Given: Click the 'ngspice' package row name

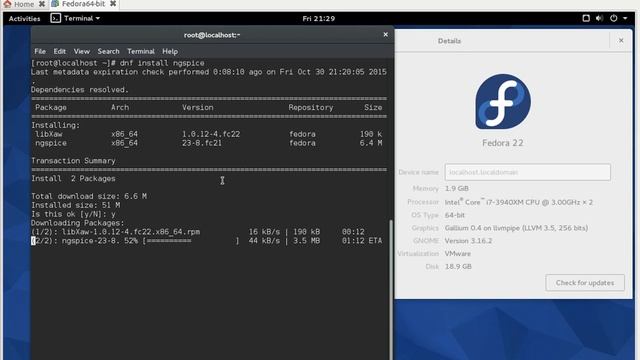Looking at the screenshot, I should 51,143.
